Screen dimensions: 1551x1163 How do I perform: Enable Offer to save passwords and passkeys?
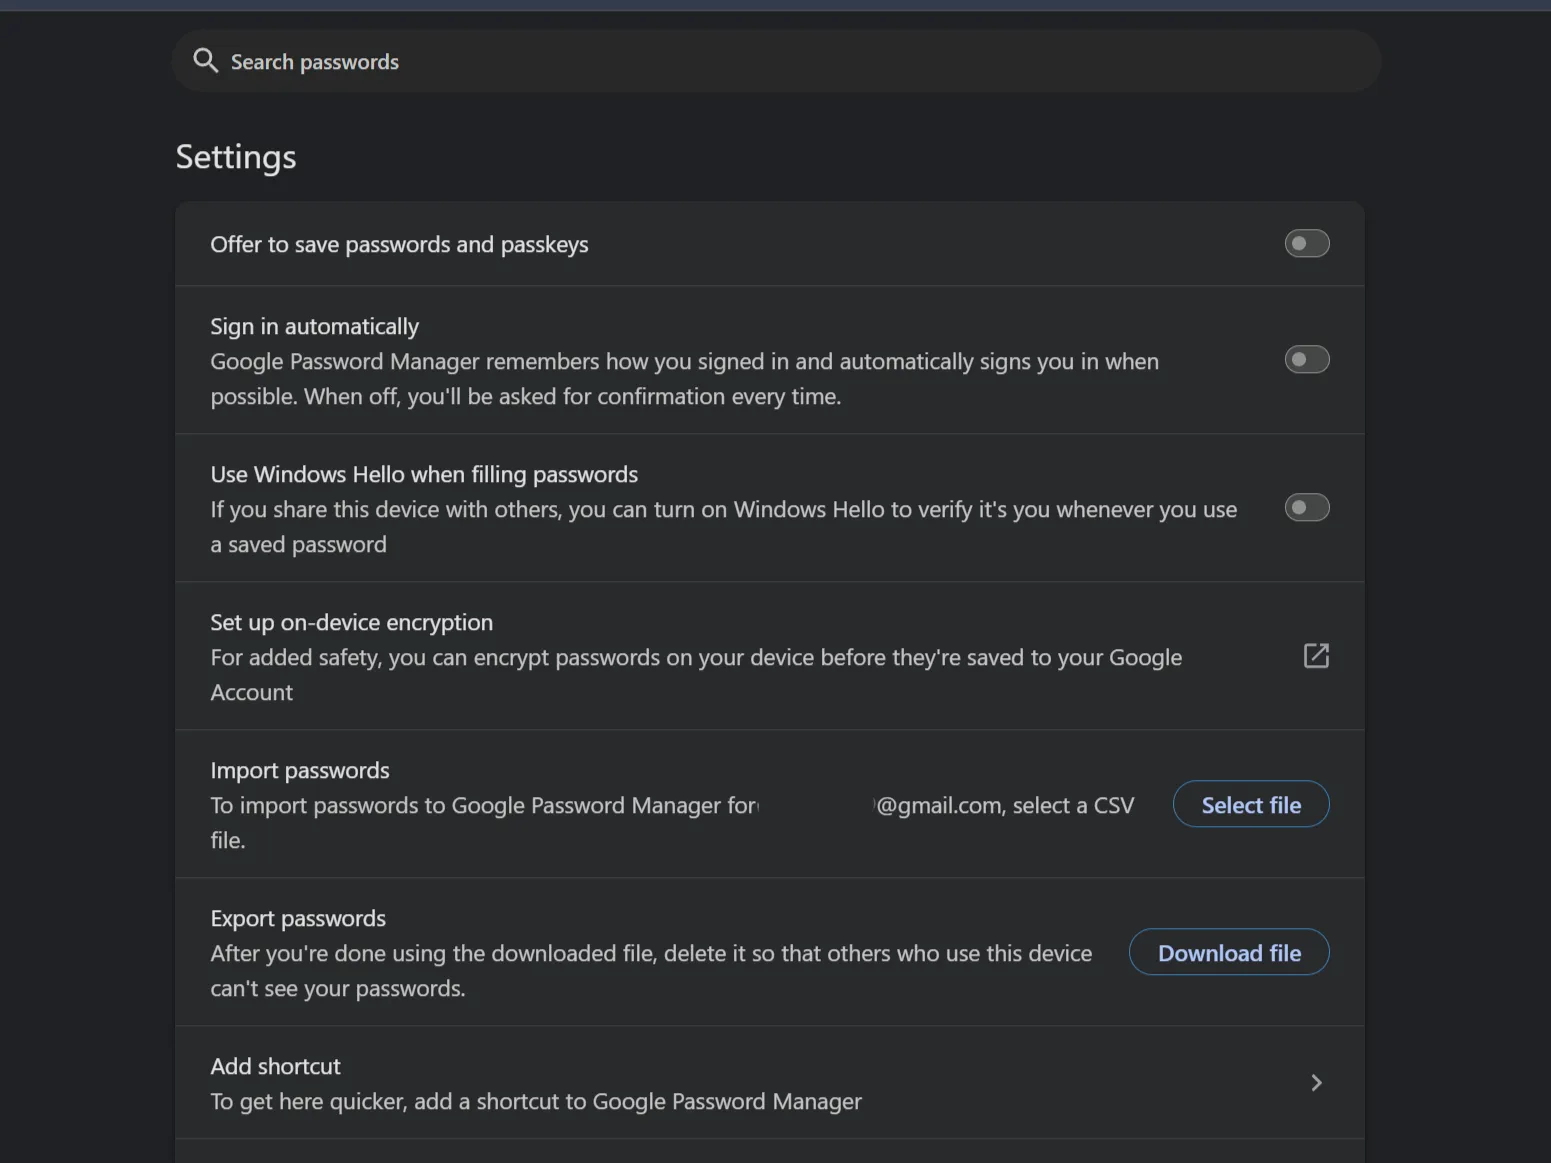1306,244
